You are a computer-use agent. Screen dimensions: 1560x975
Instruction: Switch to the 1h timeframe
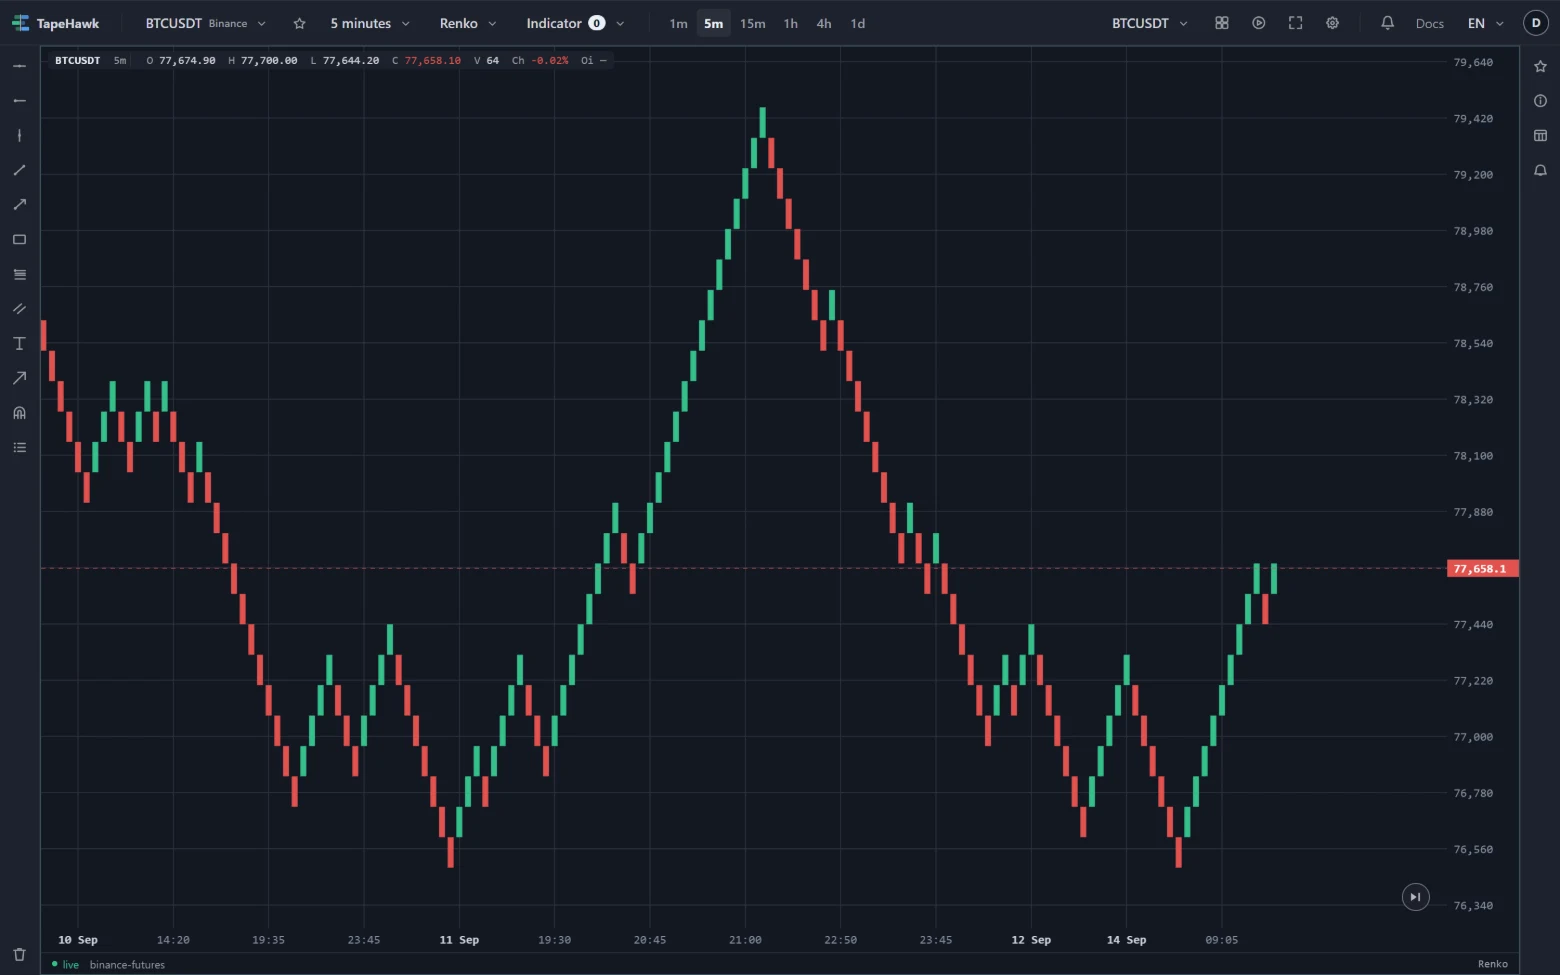790,23
